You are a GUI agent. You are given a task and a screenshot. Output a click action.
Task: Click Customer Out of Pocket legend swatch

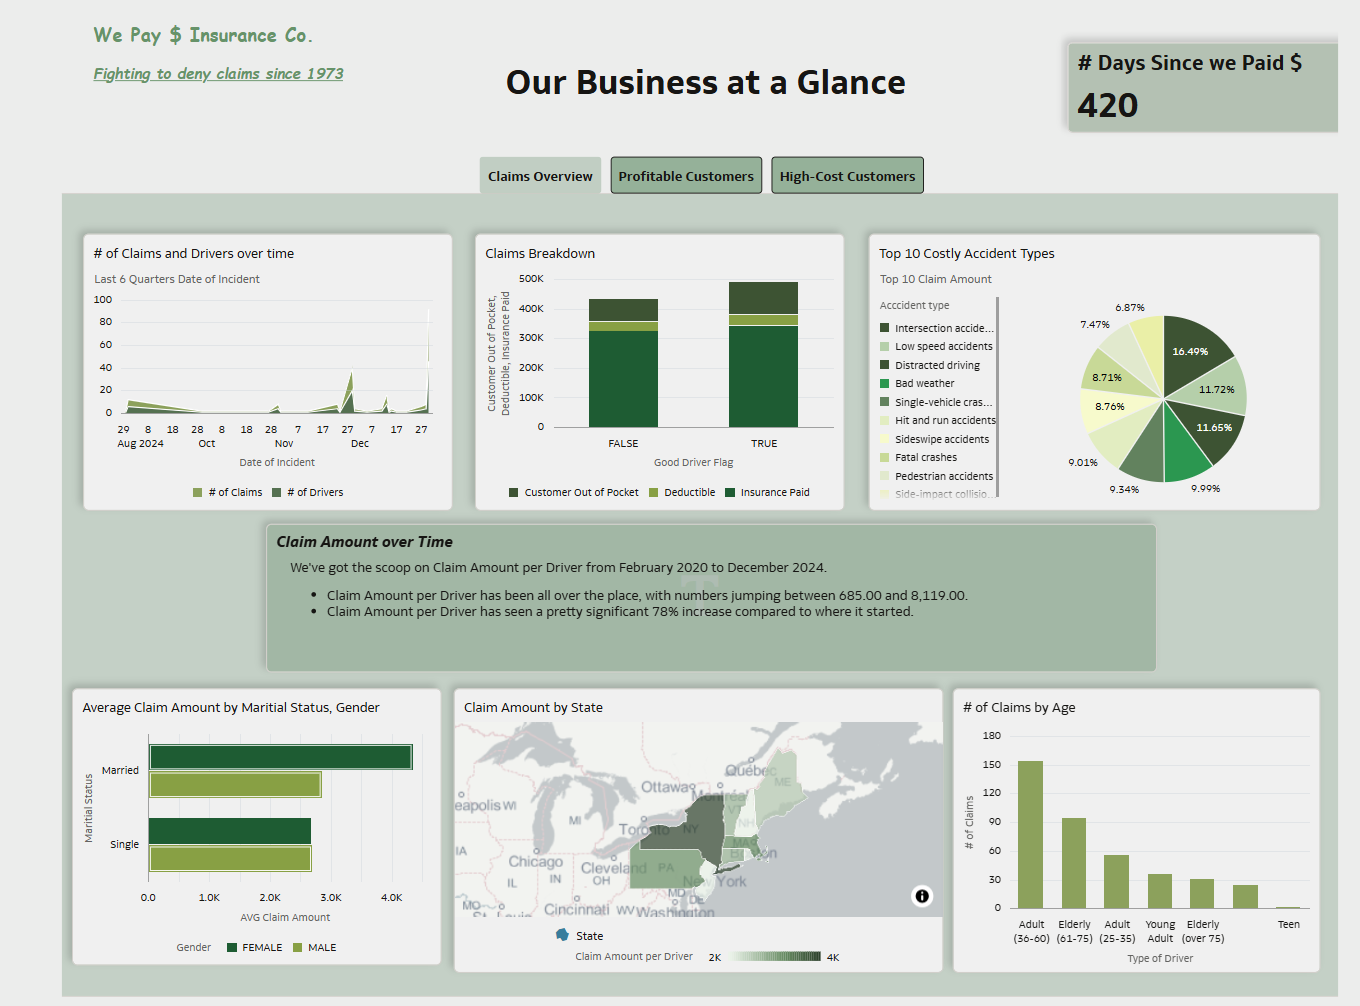[514, 492]
